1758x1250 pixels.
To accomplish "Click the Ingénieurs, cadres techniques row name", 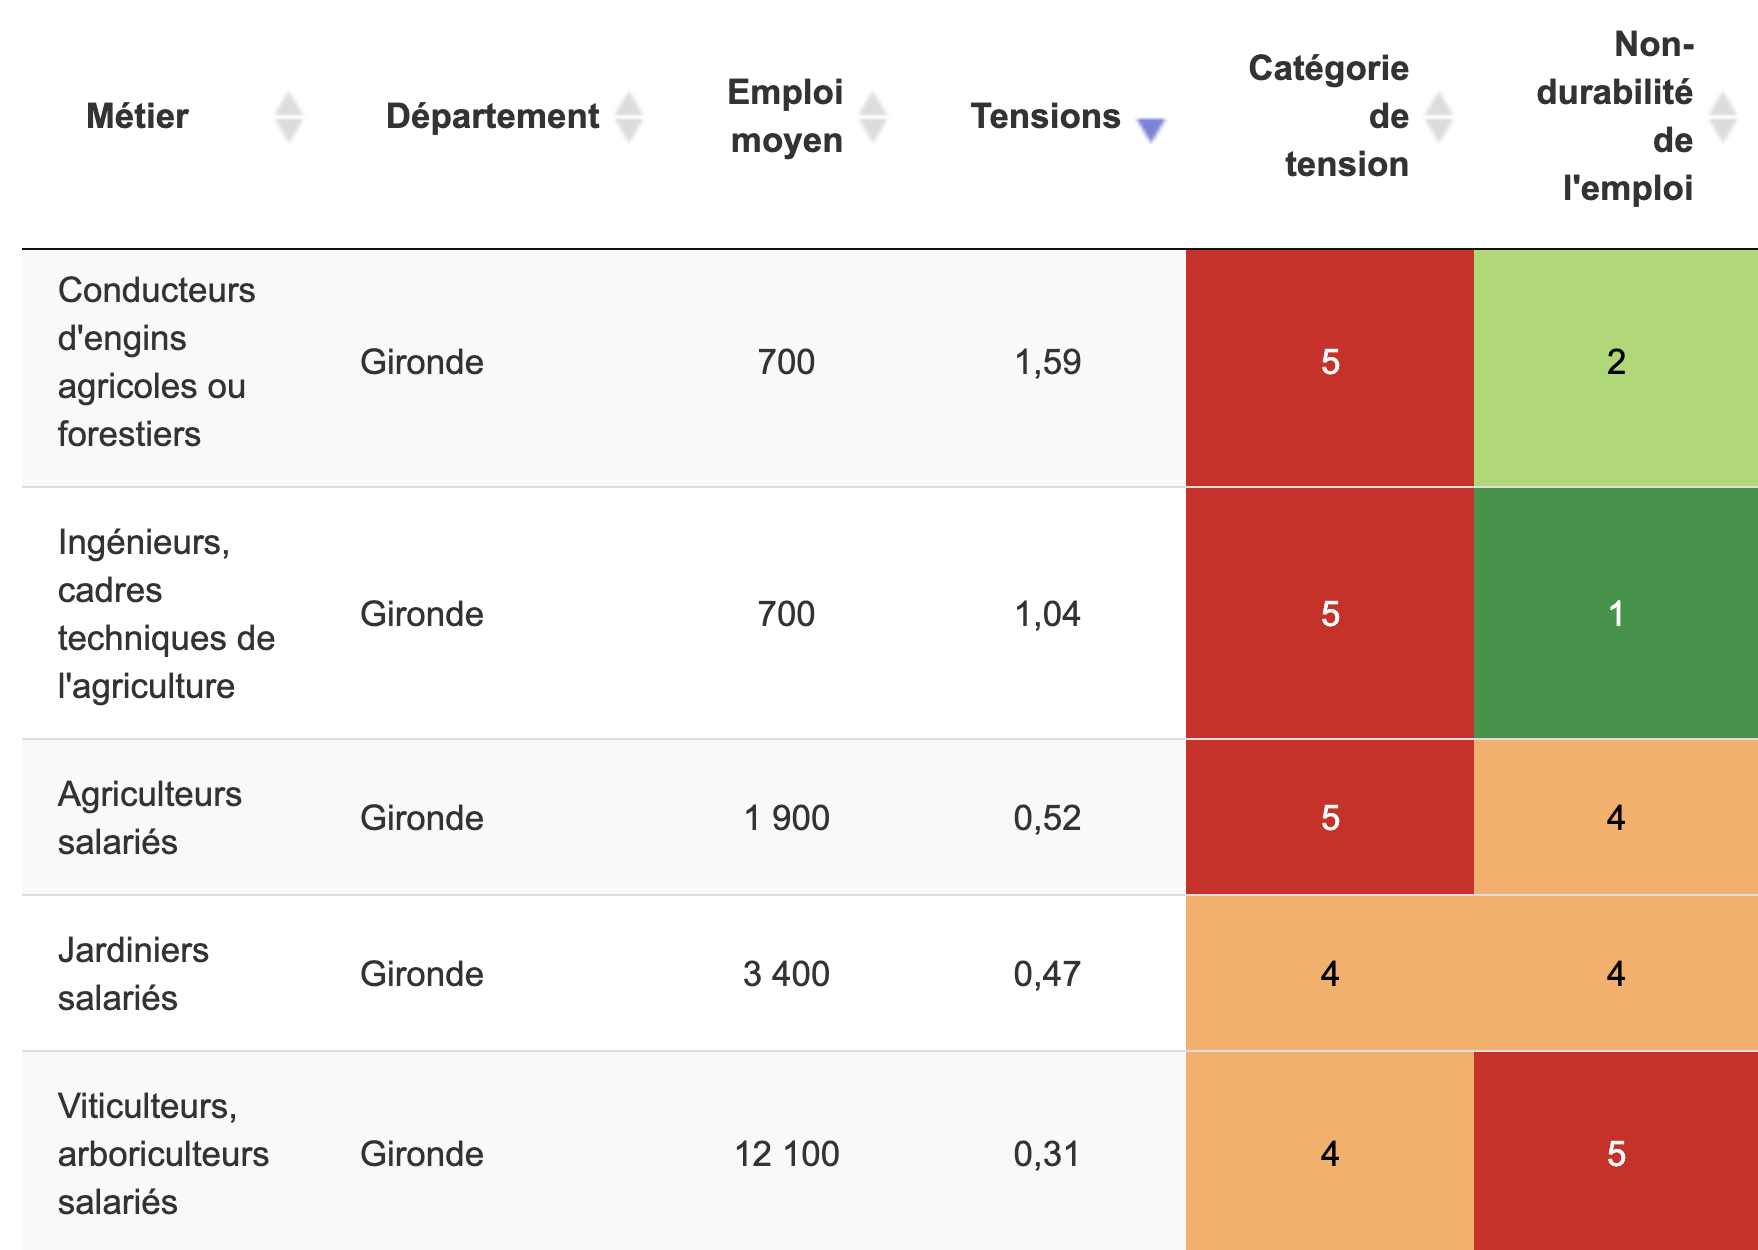I will [166, 614].
